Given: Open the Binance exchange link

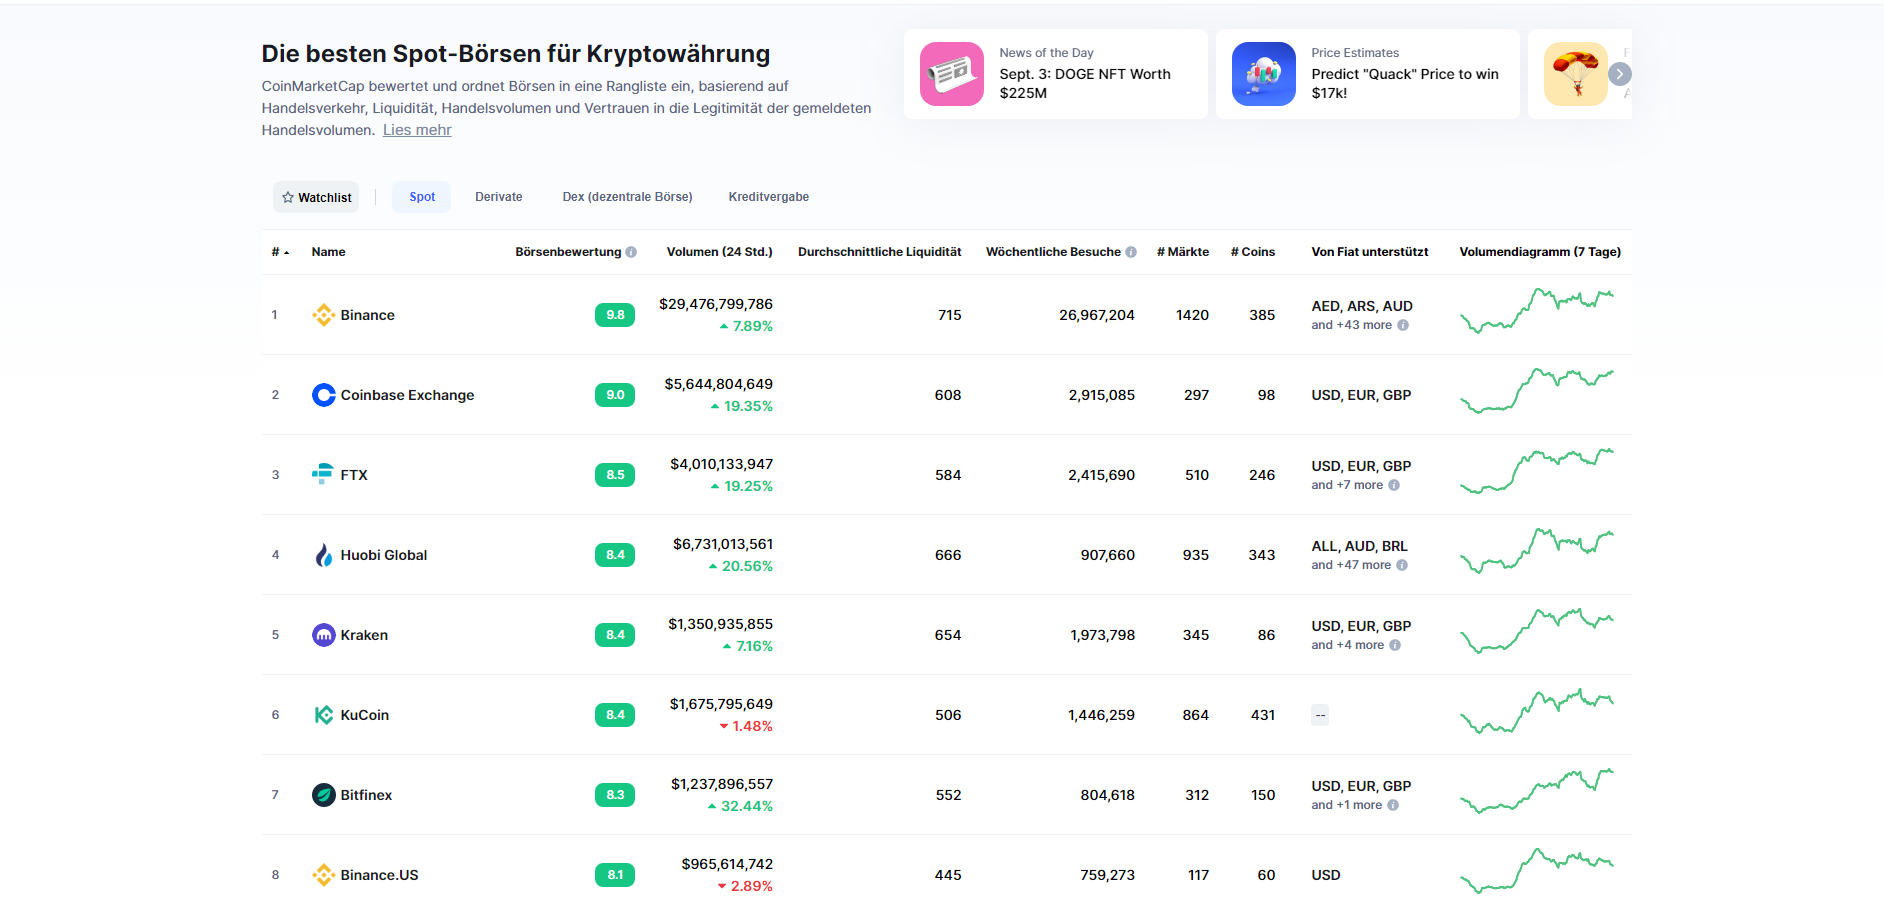Looking at the screenshot, I should point(367,315).
